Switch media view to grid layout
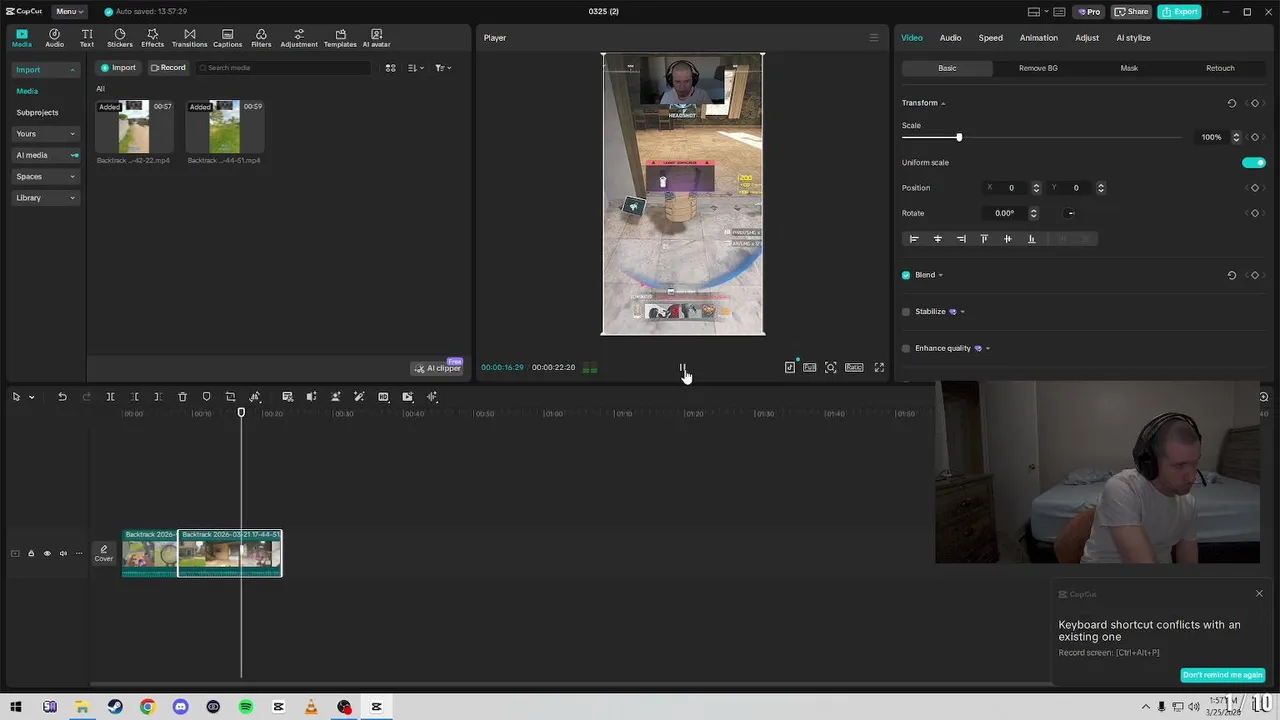This screenshot has width=1280, height=720. [x=390, y=68]
